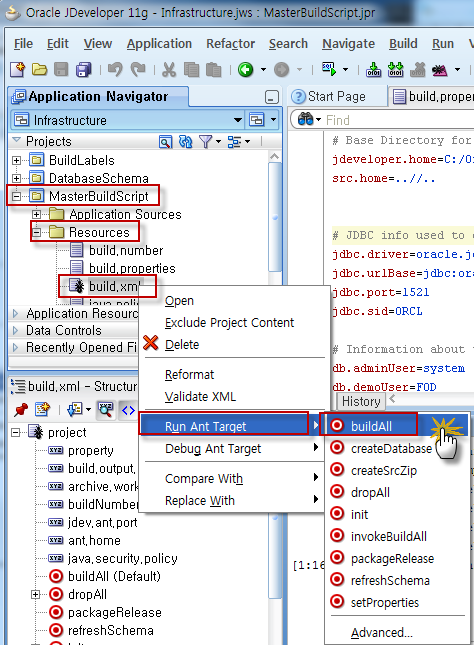Expand the Application Resources section
This screenshot has width=474, height=645.
click(15, 313)
